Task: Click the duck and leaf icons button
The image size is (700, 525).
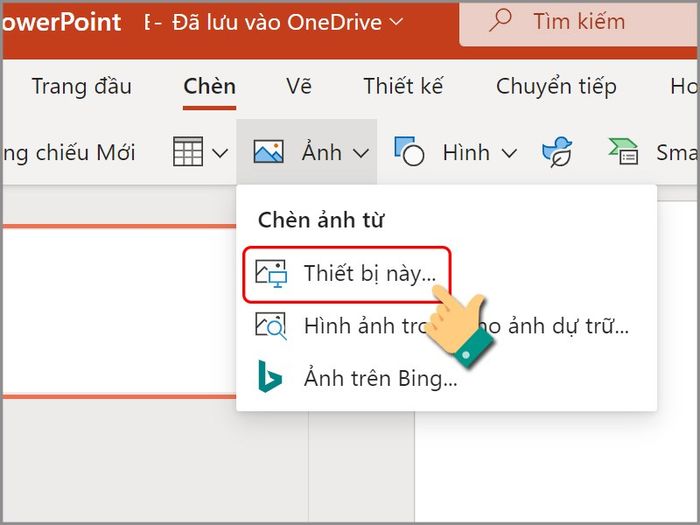Action: (x=557, y=152)
